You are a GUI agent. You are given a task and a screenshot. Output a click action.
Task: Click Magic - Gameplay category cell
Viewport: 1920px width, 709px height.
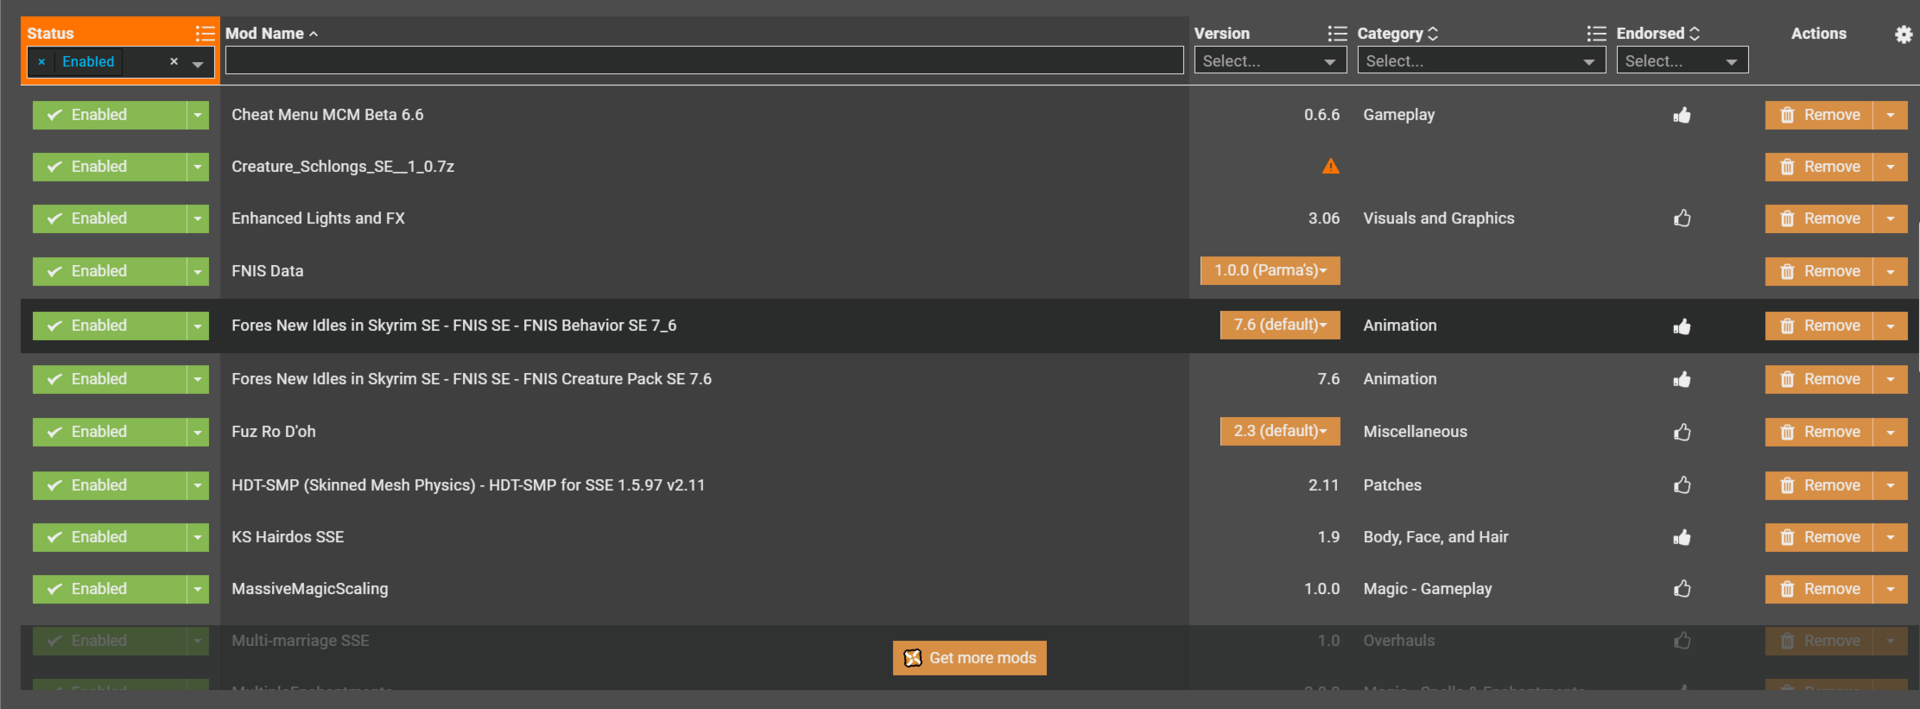pyautogui.click(x=1427, y=589)
